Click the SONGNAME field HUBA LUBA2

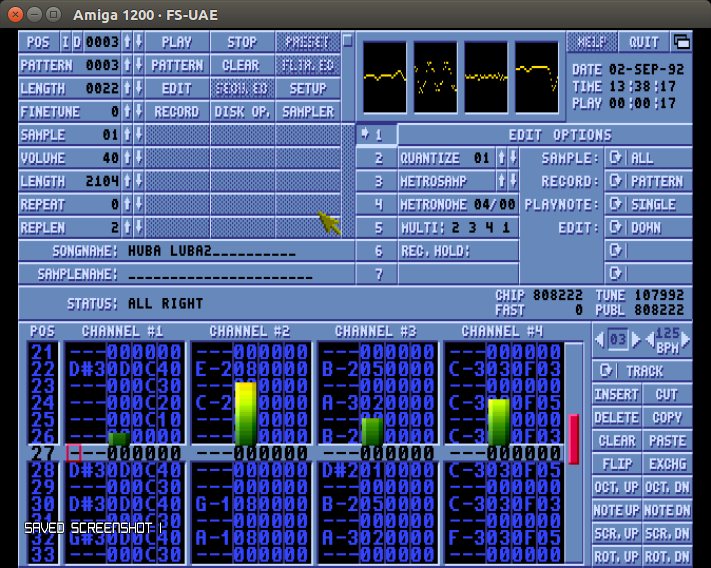pyautogui.click(x=211, y=251)
